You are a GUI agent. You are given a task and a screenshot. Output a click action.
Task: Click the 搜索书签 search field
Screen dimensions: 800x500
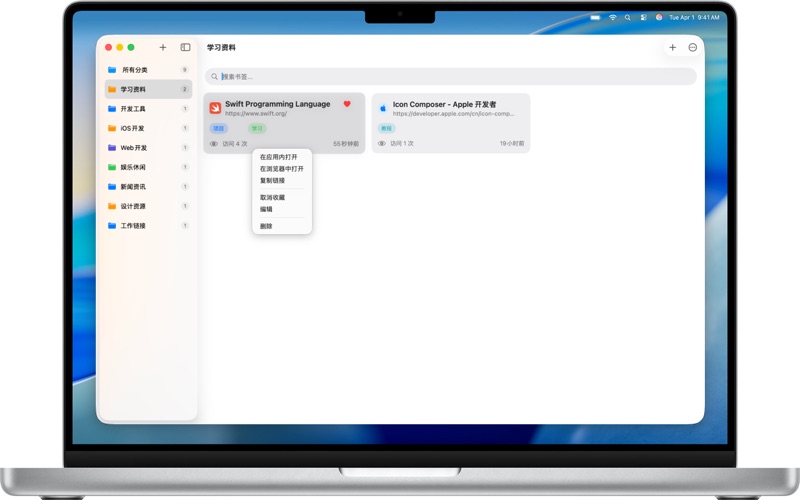coord(451,77)
